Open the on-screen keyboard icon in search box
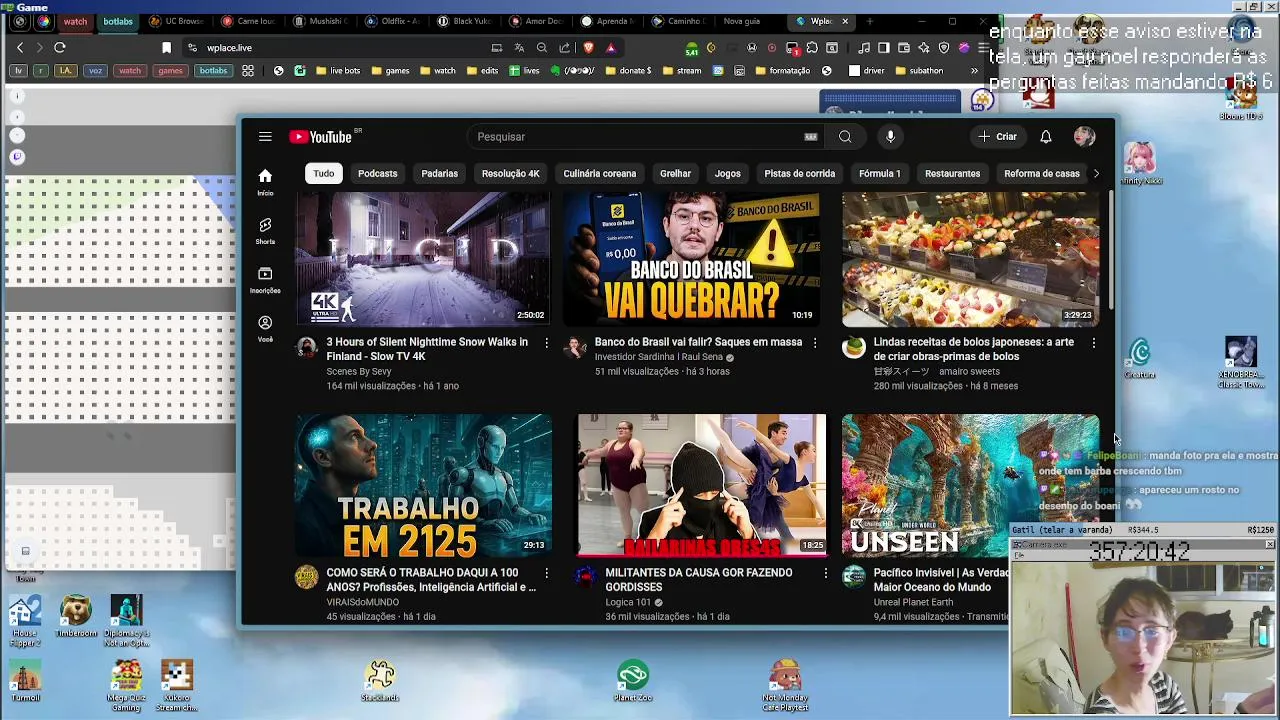 click(811, 137)
